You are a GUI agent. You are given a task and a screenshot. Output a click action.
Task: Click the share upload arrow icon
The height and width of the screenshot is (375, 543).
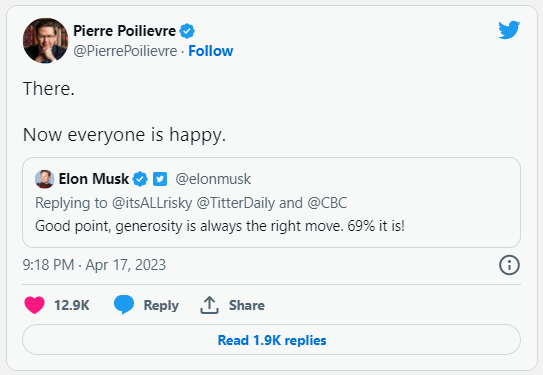point(209,305)
